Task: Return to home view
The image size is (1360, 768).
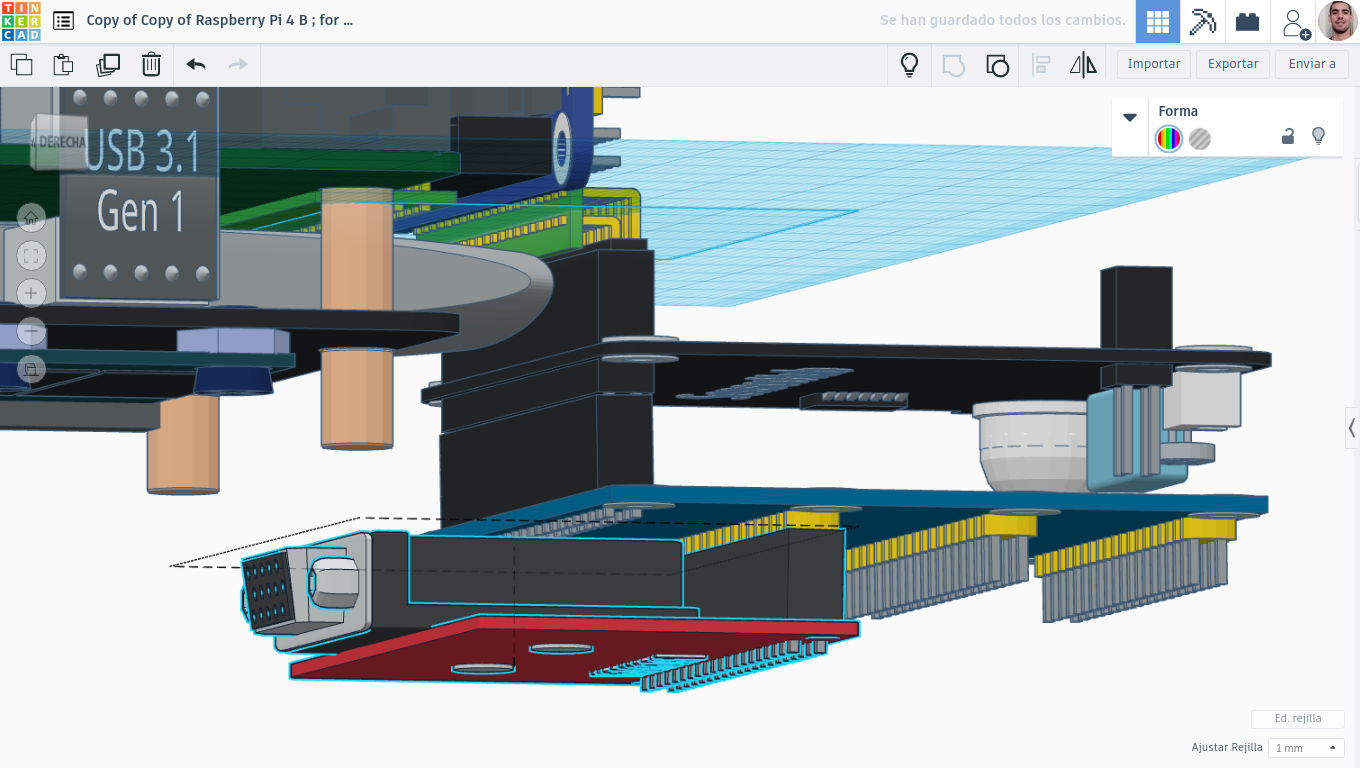Action: (31, 217)
